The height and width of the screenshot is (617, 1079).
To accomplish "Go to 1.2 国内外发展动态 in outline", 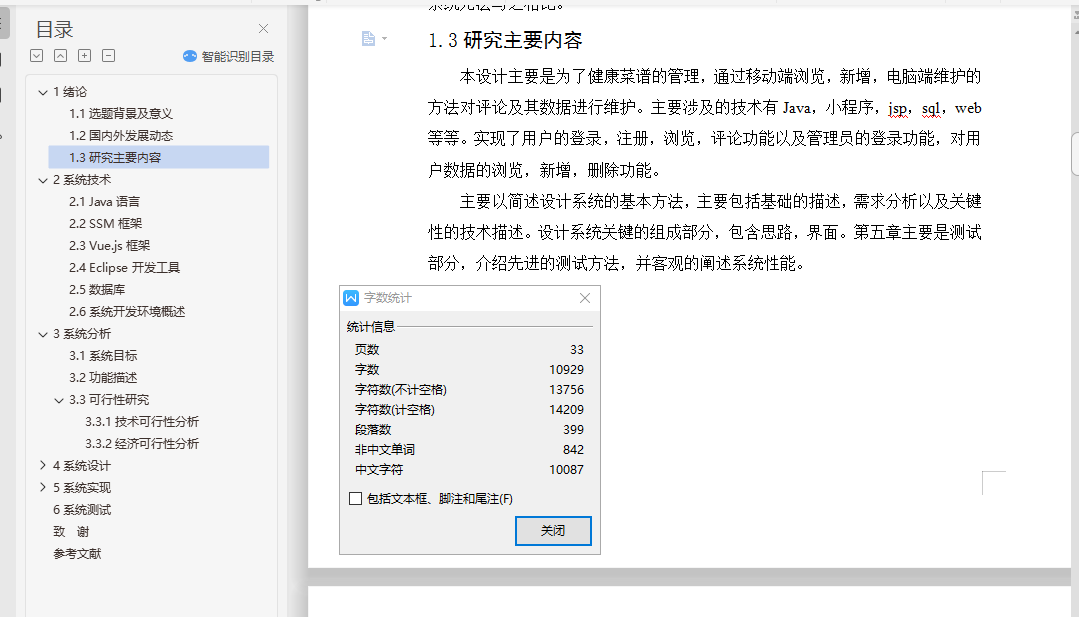I will pyautogui.click(x=120, y=136).
